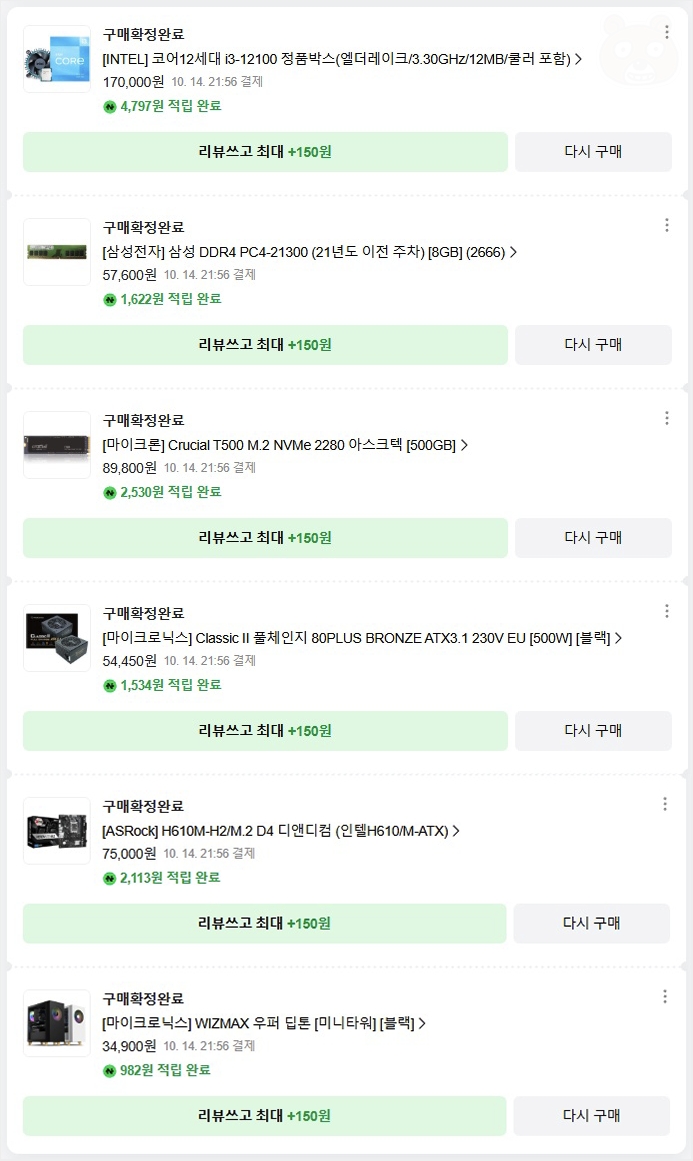Image resolution: width=693 pixels, height=1161 pixels.
Task: Open more options for ASRock H610M order
Action: click(665, 804)
